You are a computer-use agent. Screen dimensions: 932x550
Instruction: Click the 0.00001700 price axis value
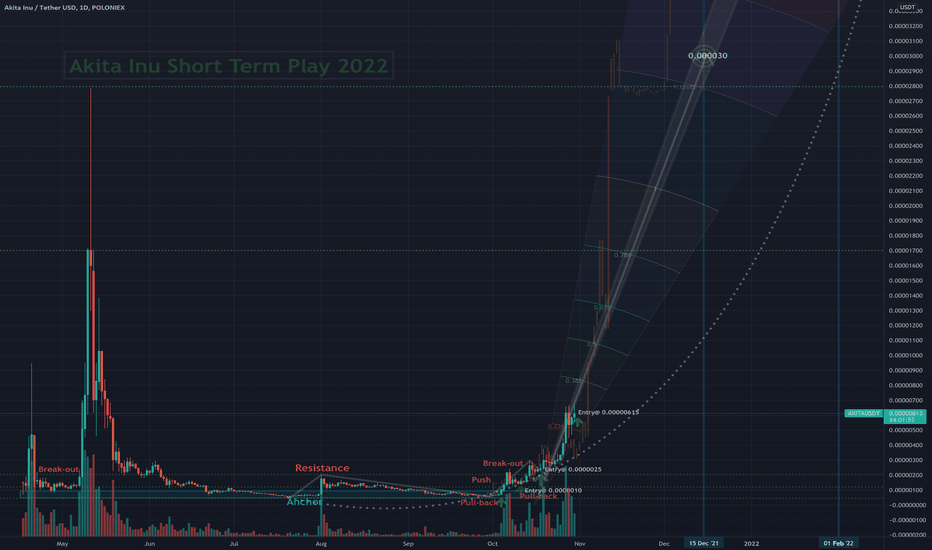905,251
